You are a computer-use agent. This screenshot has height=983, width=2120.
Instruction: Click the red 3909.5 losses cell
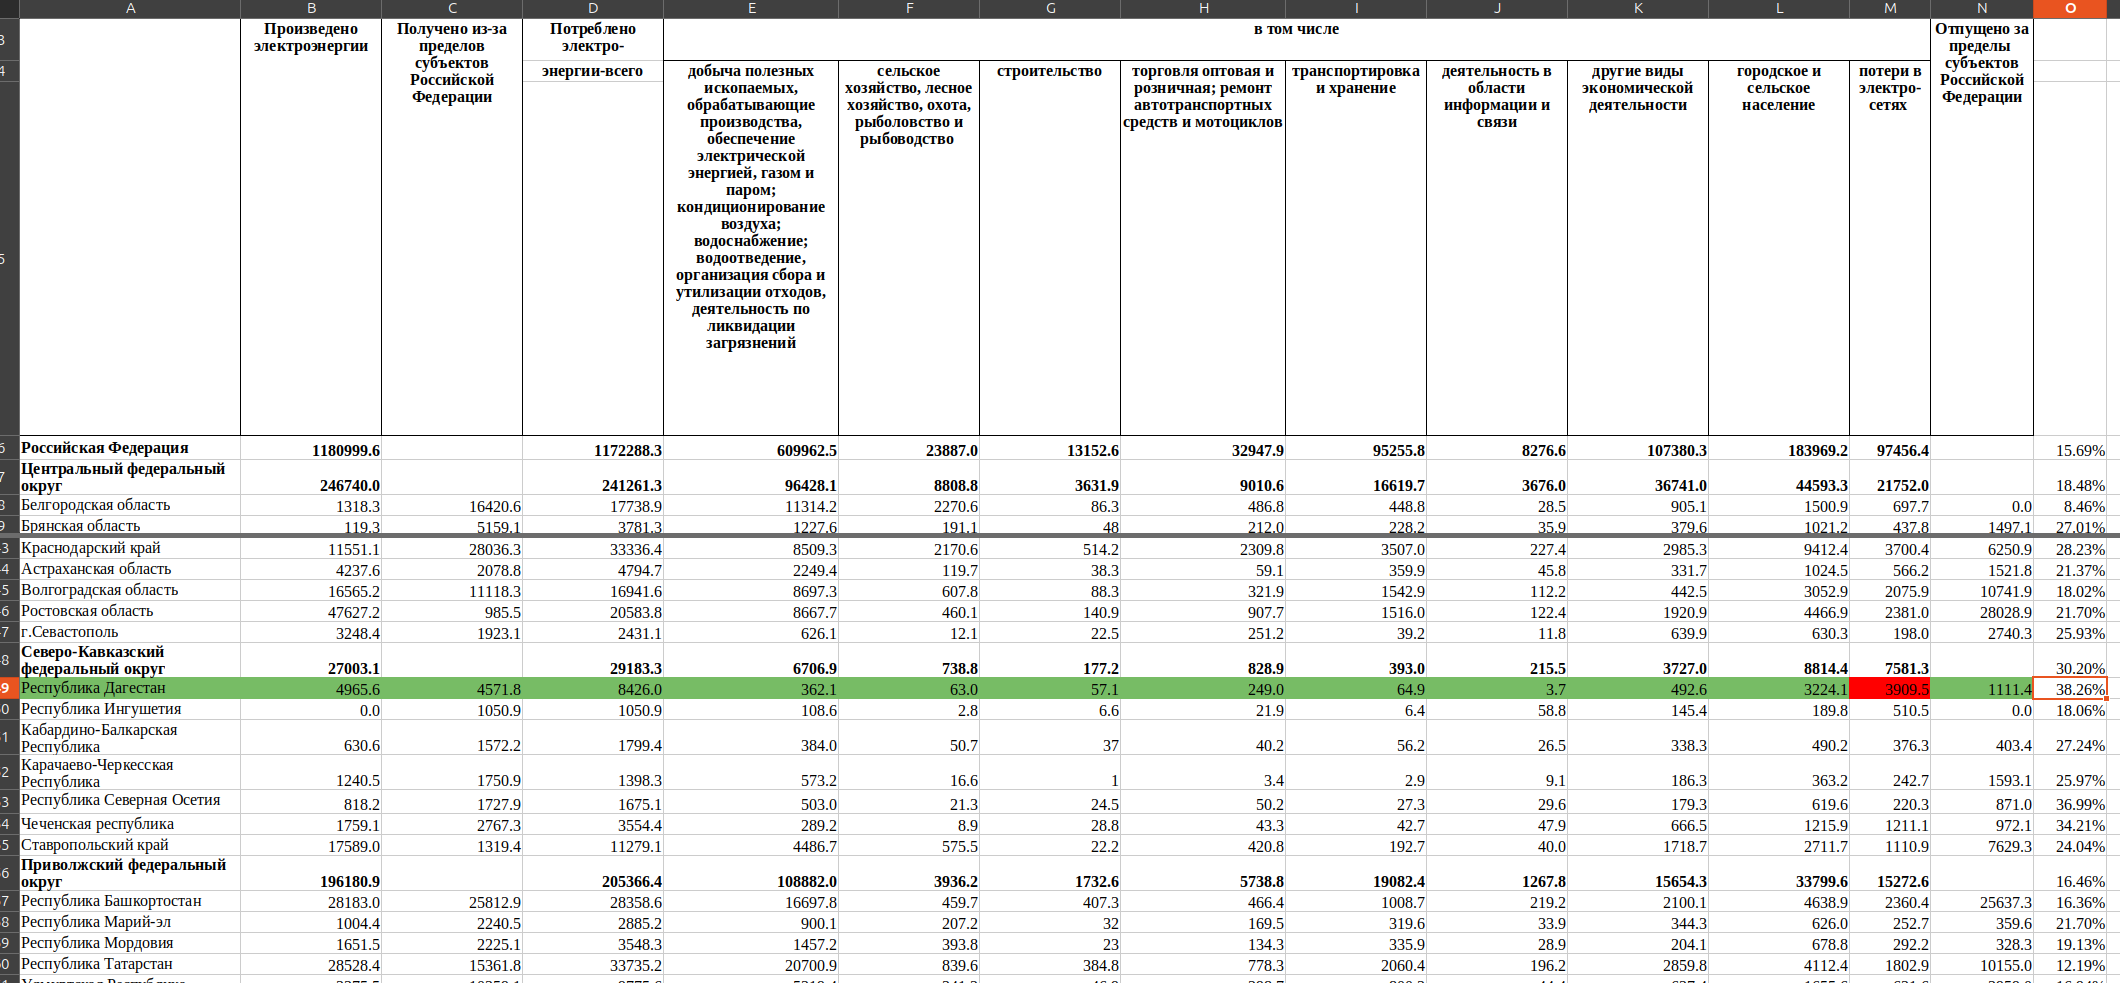tap(1890, 689)
